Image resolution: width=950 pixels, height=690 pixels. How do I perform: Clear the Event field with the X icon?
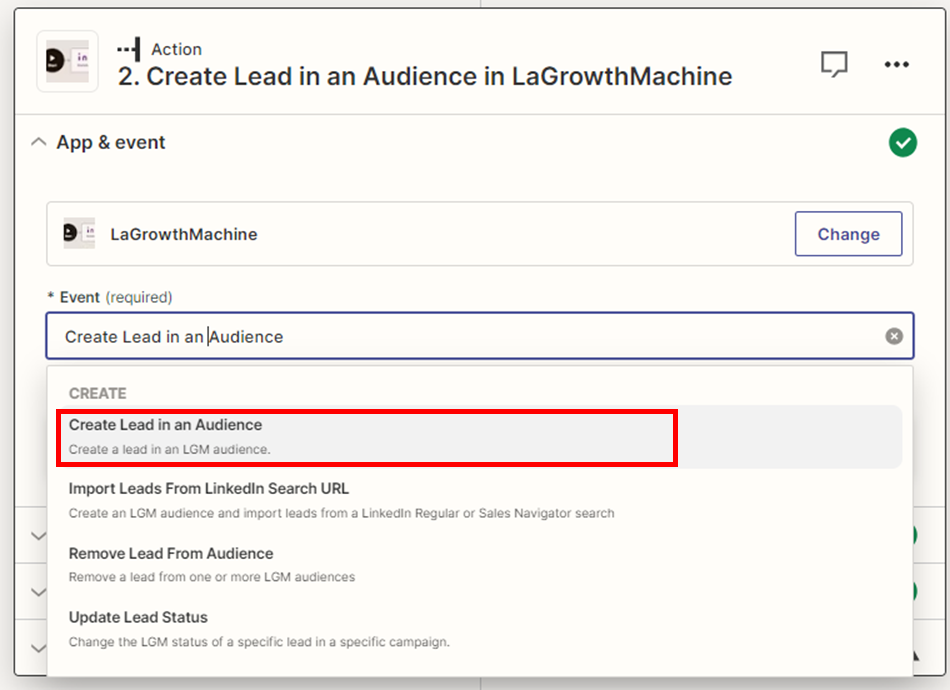[893, 337]
